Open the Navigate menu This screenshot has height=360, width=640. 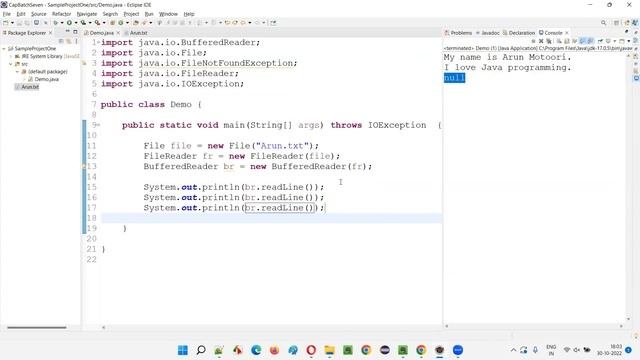coord(87,14)
